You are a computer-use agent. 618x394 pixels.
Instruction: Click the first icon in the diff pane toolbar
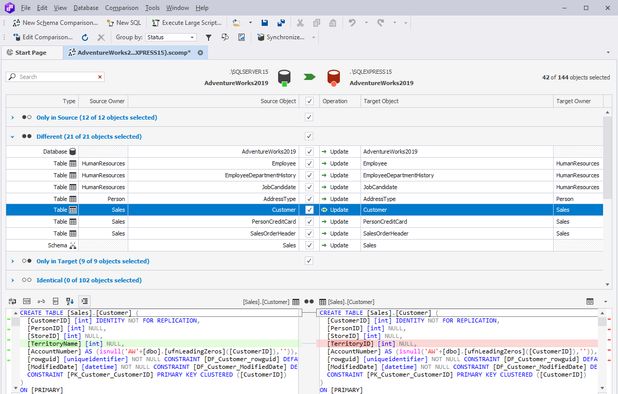[x=13, y=301]
